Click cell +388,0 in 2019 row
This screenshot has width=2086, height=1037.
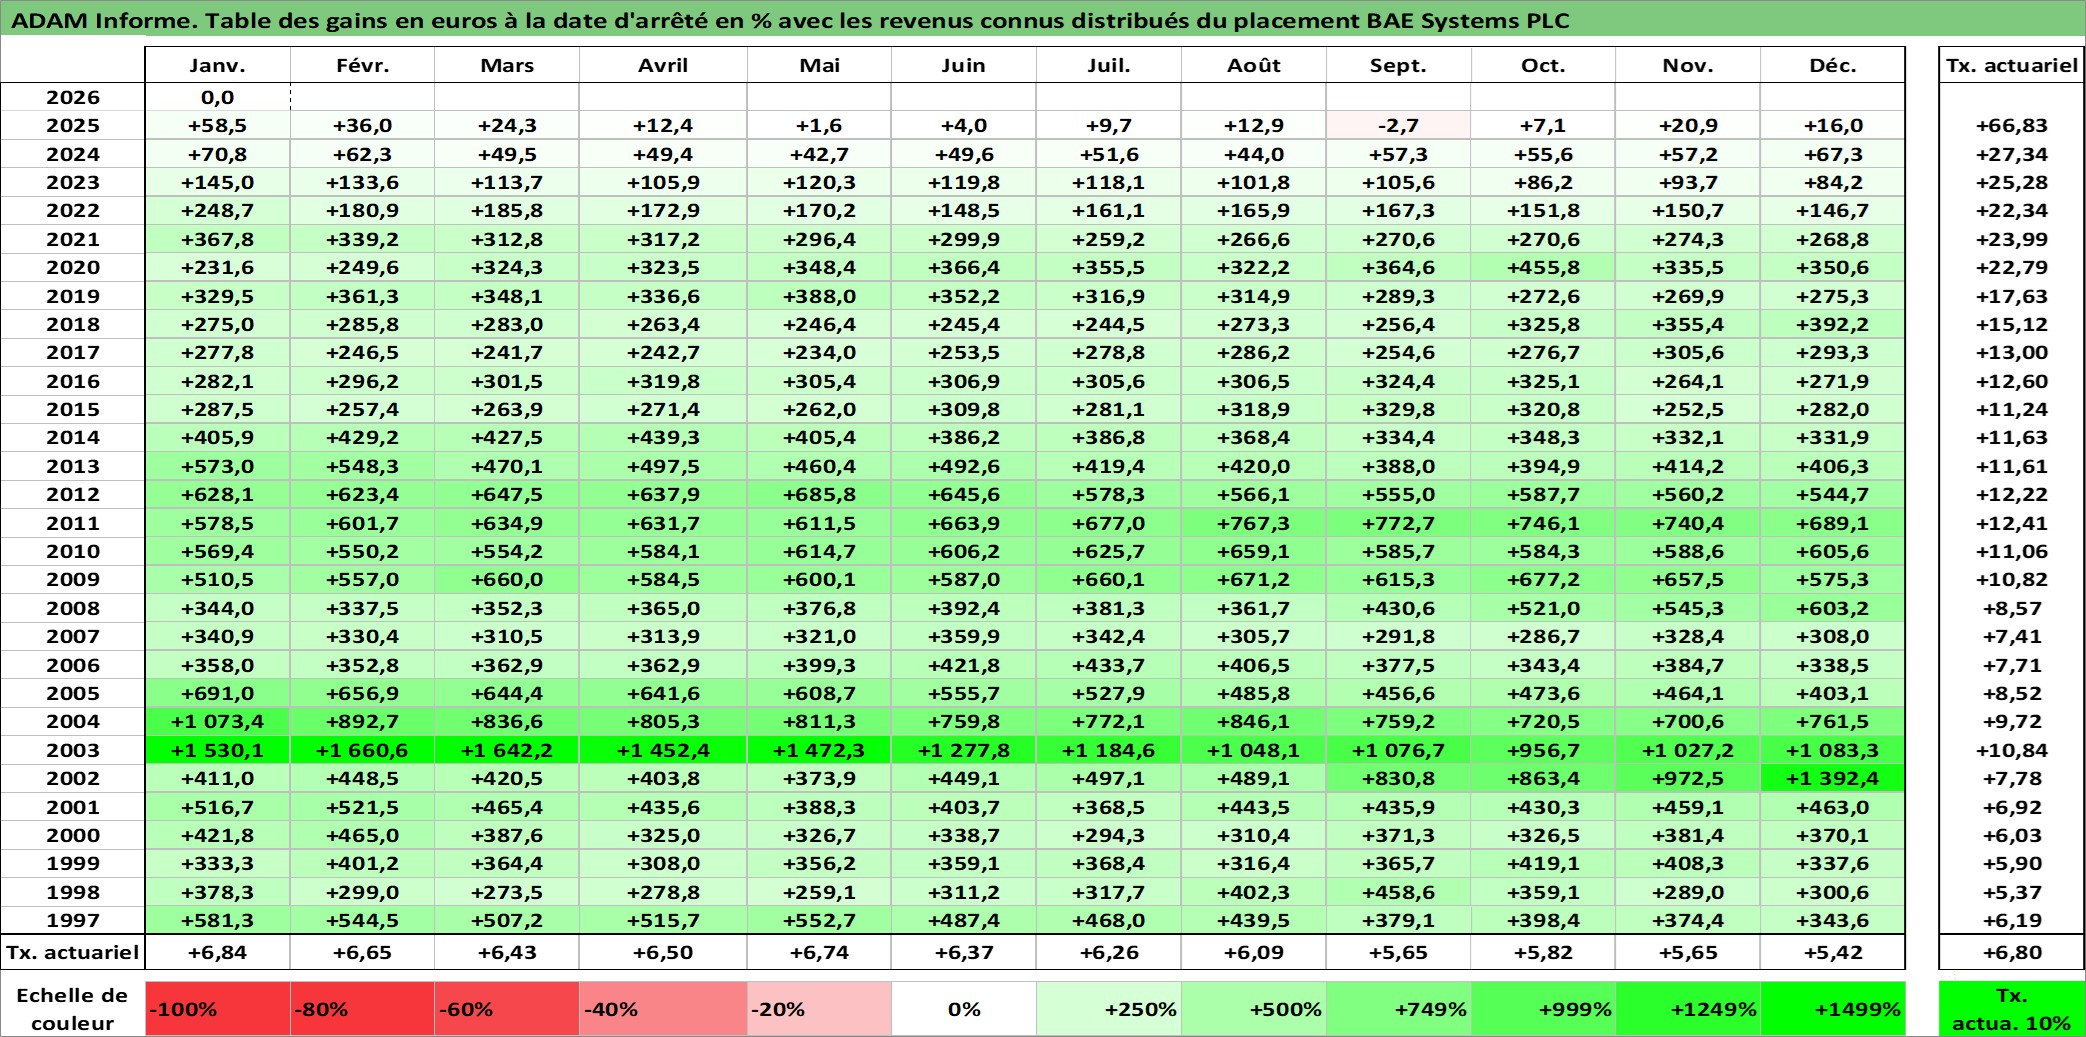[x=819, y=296]
